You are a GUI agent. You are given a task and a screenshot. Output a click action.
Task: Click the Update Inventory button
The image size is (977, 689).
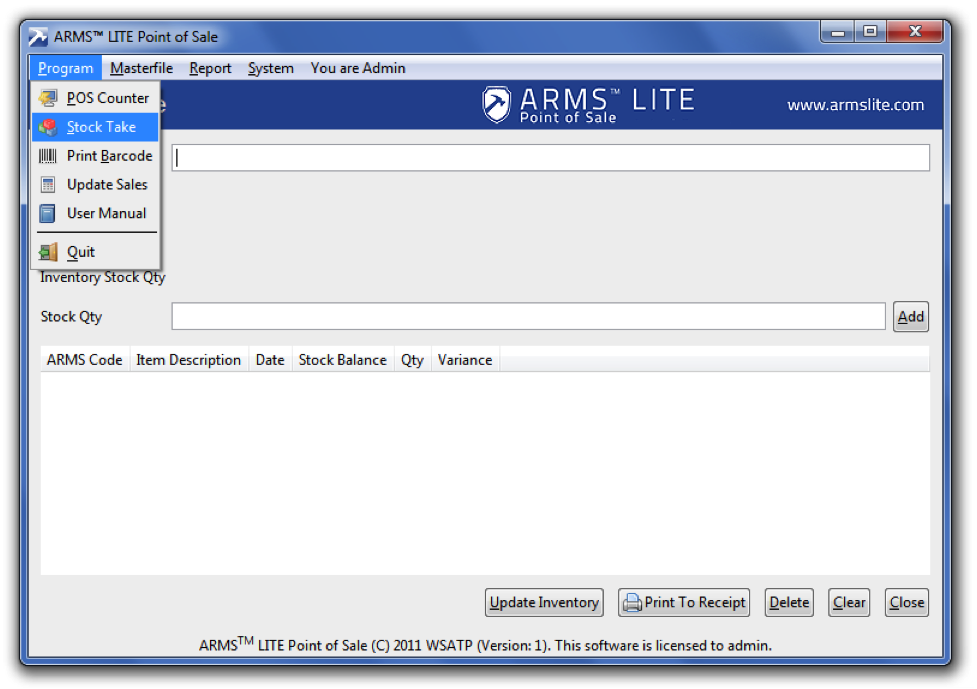(x=544, y=602)
